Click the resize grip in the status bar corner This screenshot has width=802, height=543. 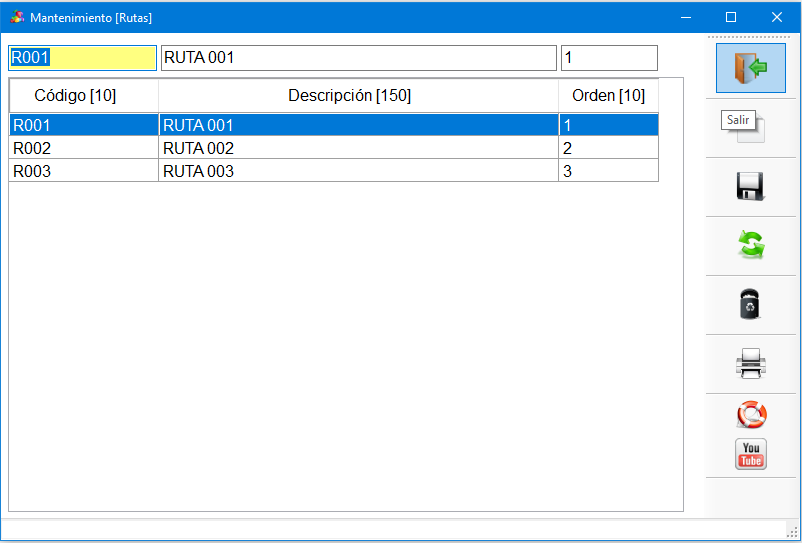click(792, 532)
